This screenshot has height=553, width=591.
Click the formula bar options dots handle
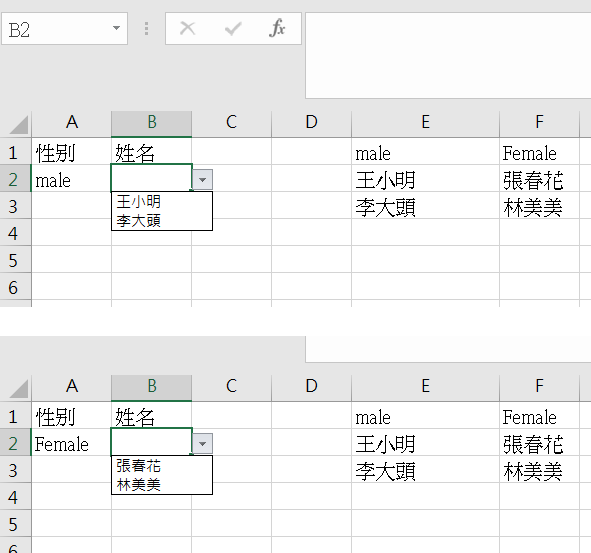pyautogui.click(x=147, y=29)
